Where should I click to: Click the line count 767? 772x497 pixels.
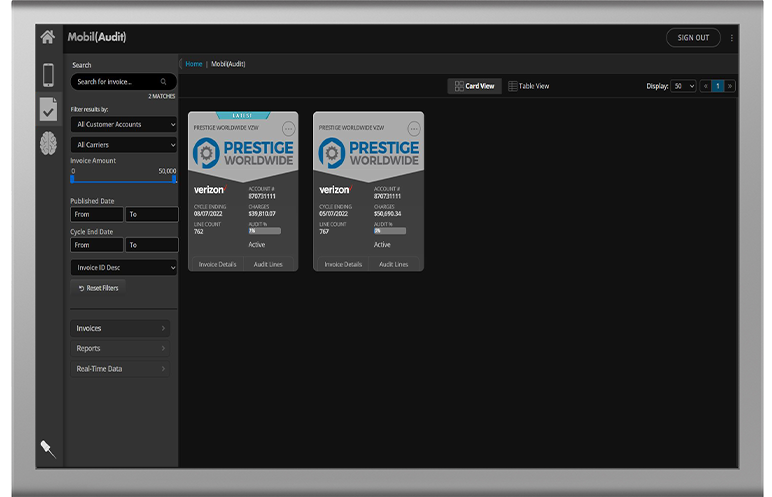324,232
